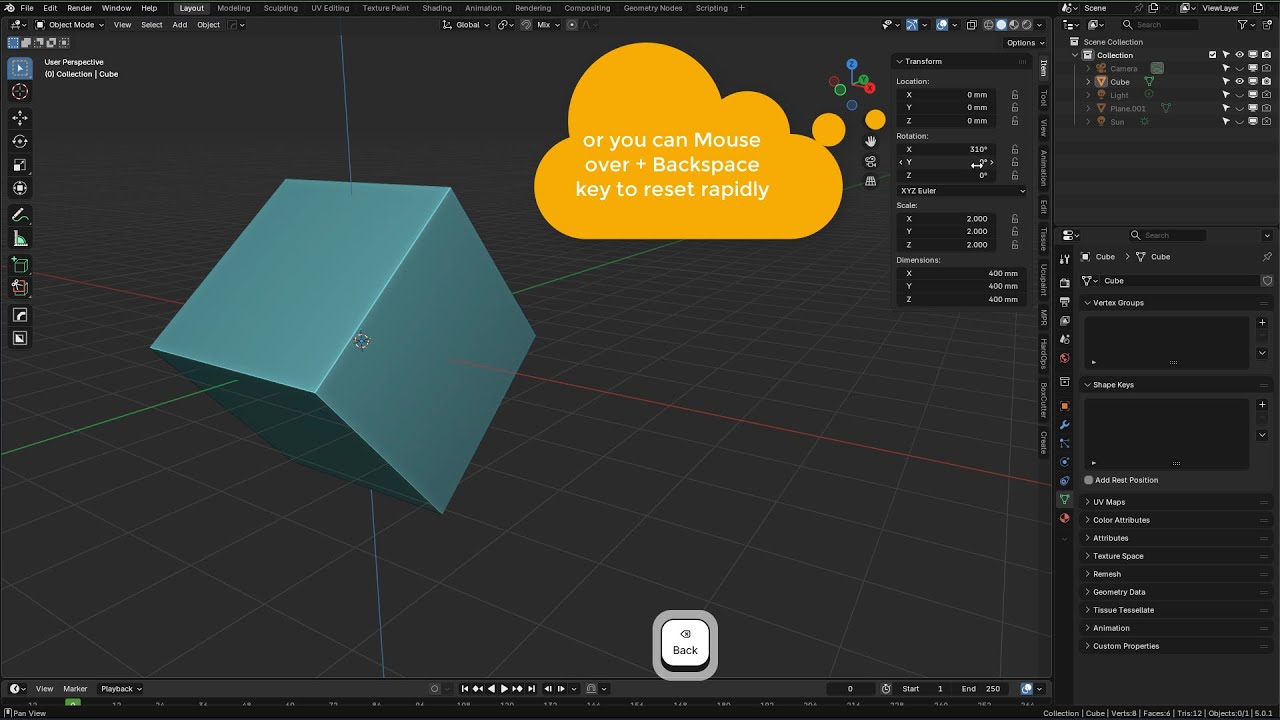This screenshot has width=1280, height=720.
Task: Open the Modifiers wrench tab icon
Action: [1064, 425]
